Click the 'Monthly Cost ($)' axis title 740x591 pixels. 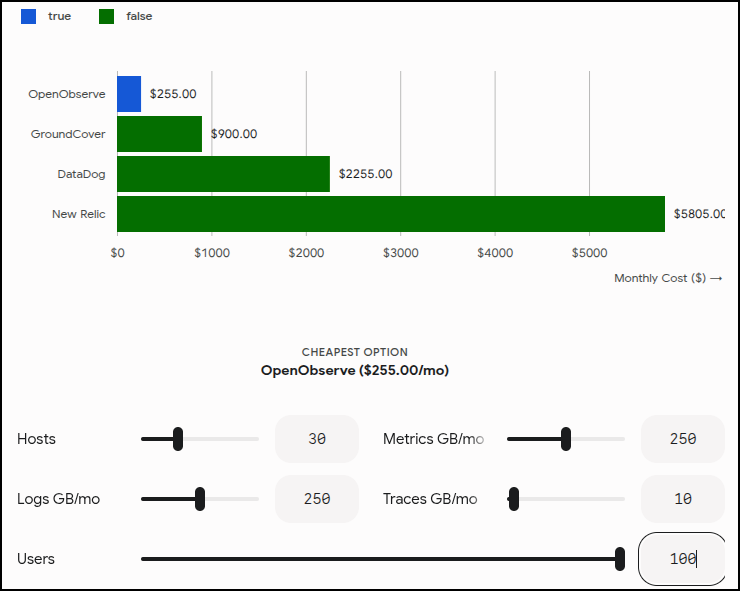pos(668,278)
